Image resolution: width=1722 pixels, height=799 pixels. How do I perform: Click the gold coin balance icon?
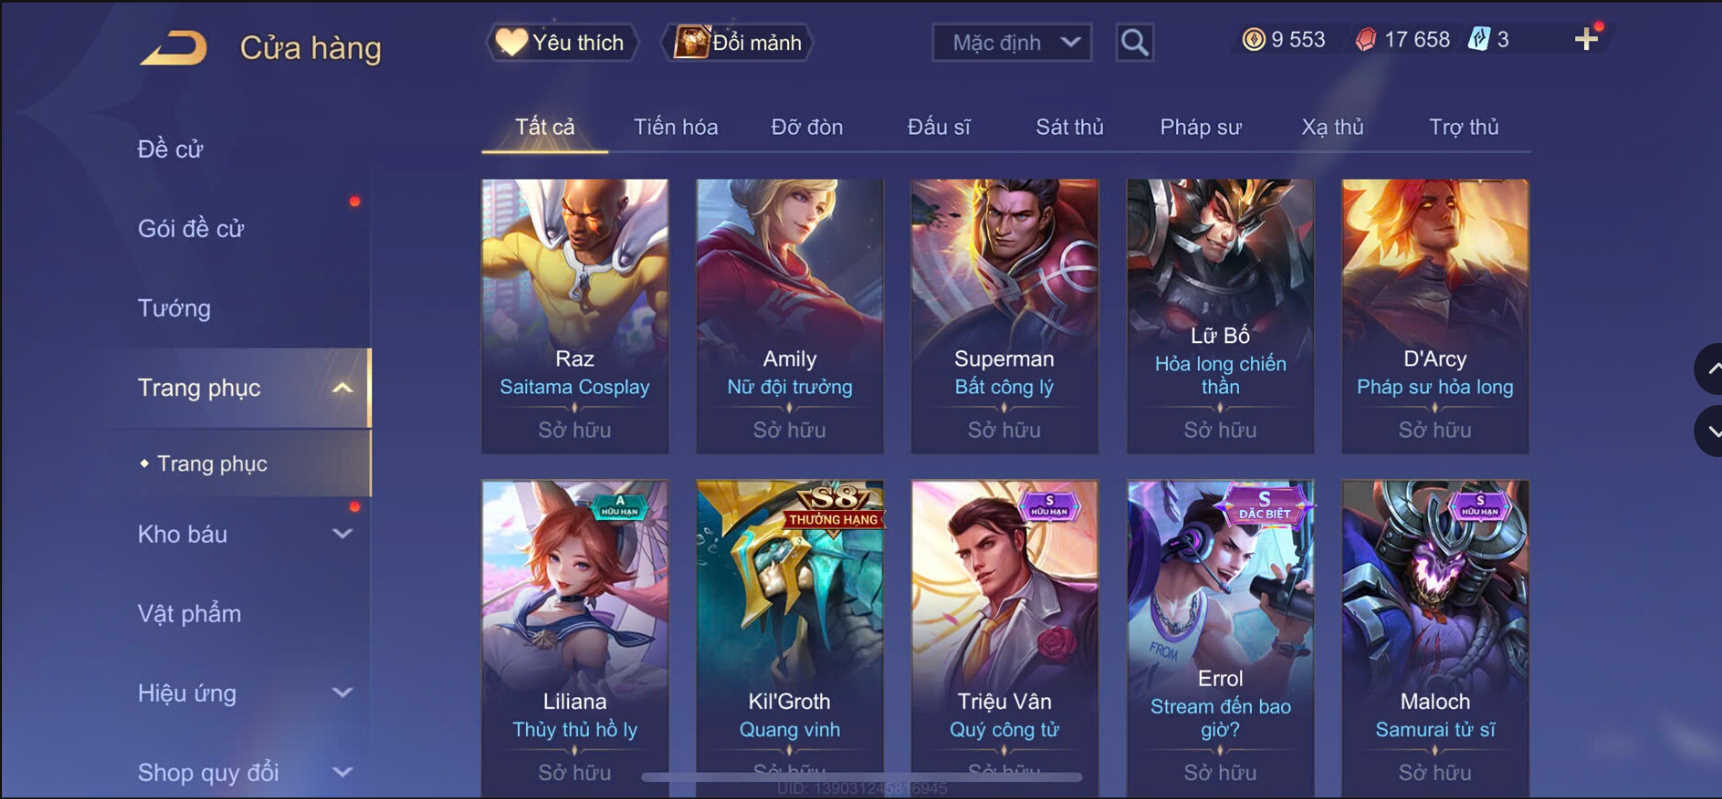(1253, 39)
